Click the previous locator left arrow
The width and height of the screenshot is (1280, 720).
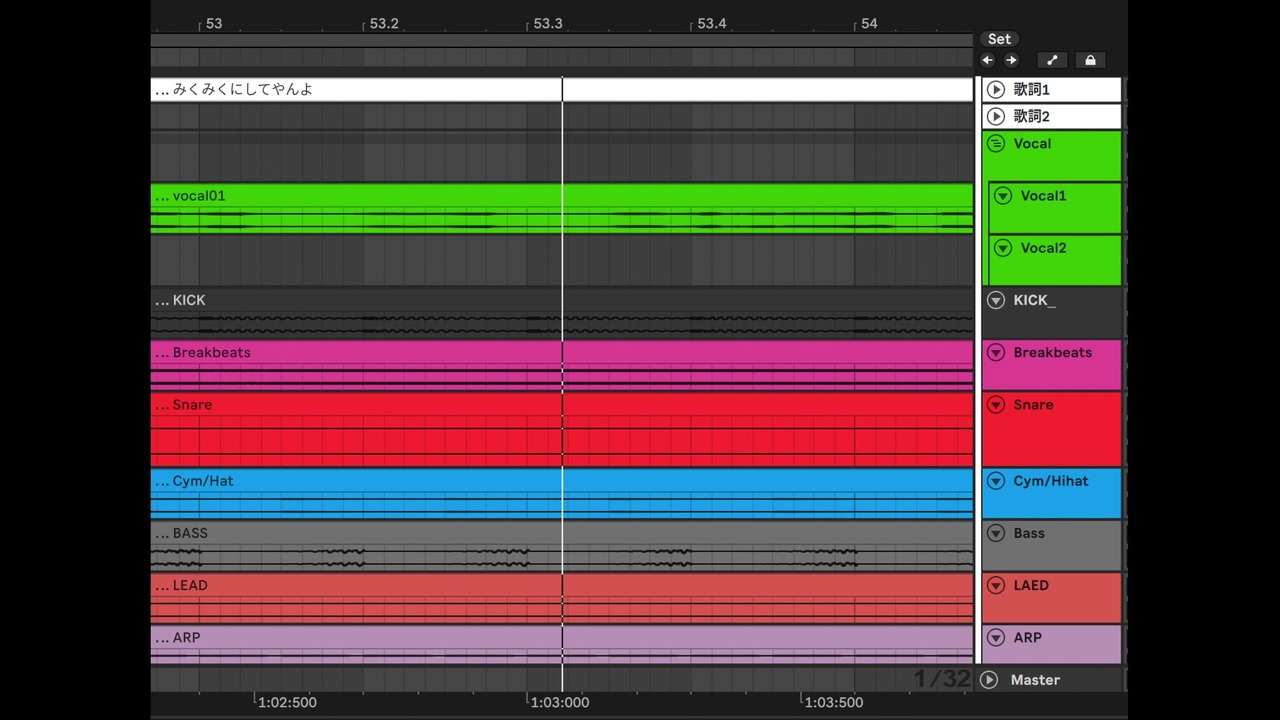pyautogui.click(x=988, y=60)
